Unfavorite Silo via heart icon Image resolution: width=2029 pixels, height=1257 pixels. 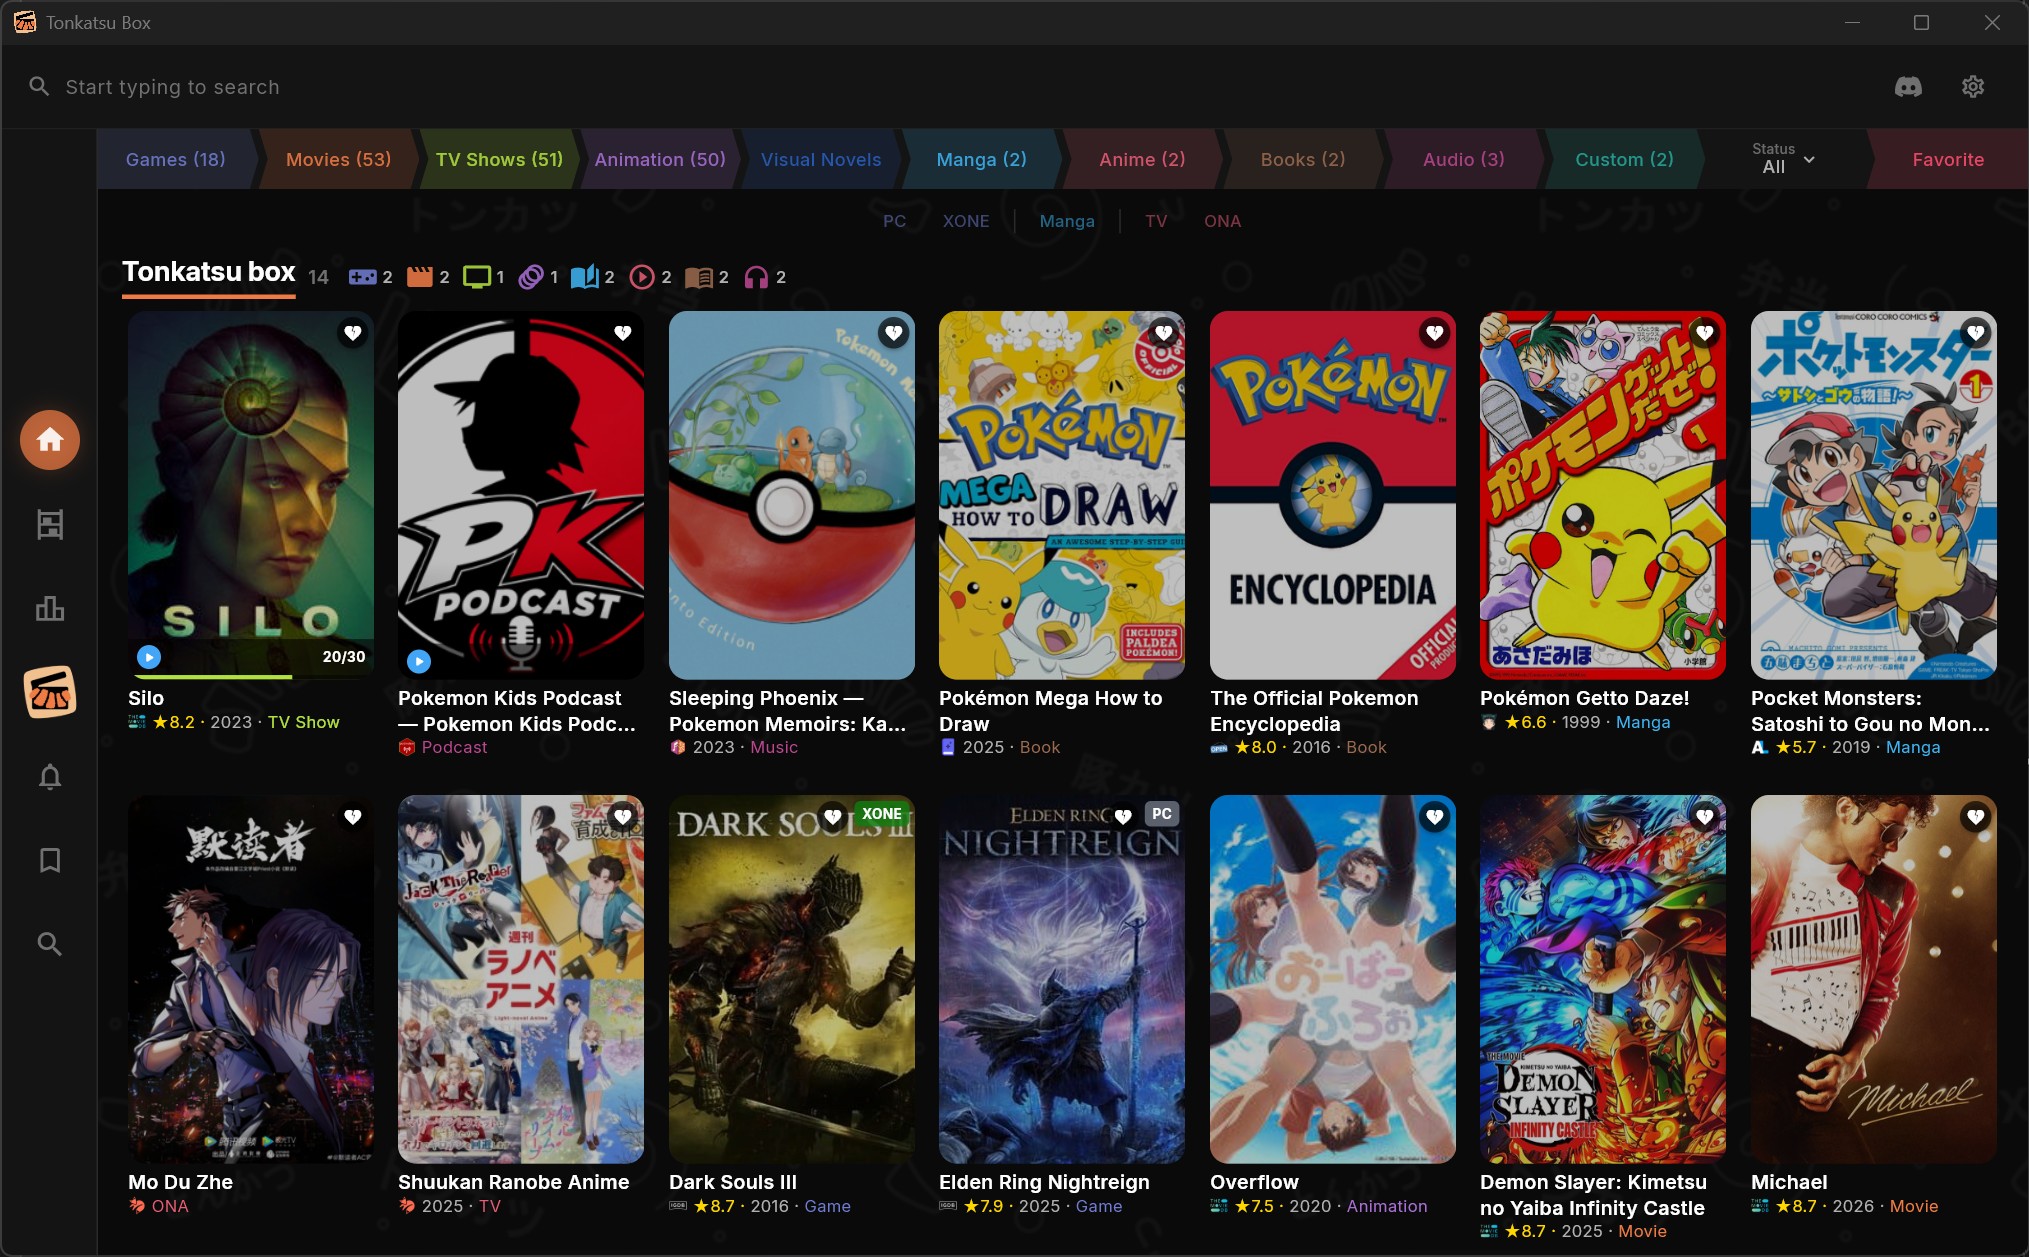pyautogui.click(x=352, y=333)
